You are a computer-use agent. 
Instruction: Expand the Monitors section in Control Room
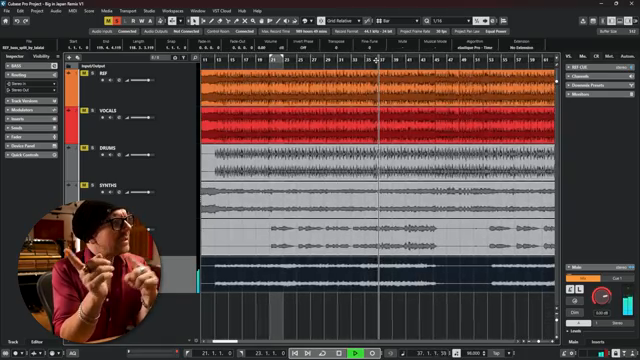600,94
